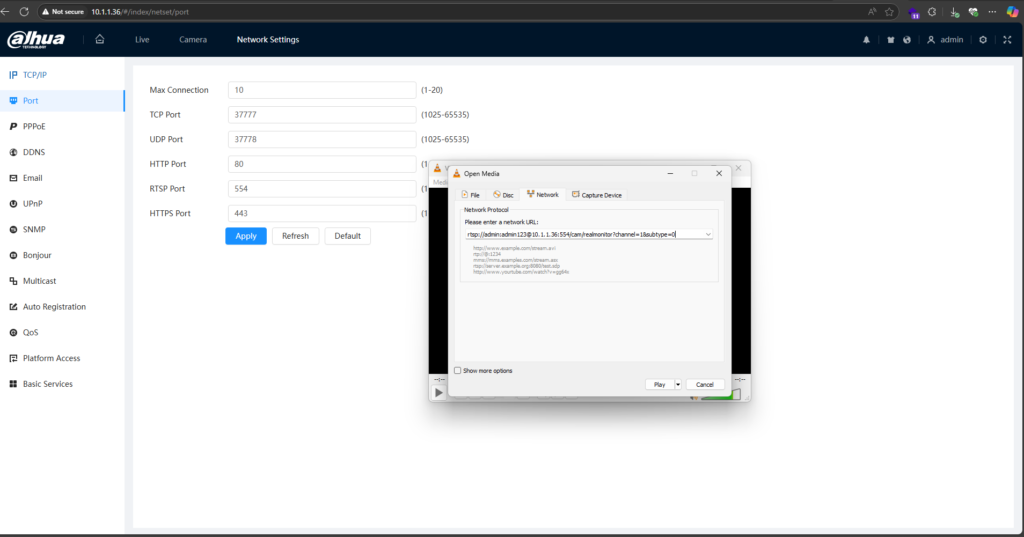Restore port values with Default button
The width and height of the screenshot is (1024, 537).
[347, 236]
